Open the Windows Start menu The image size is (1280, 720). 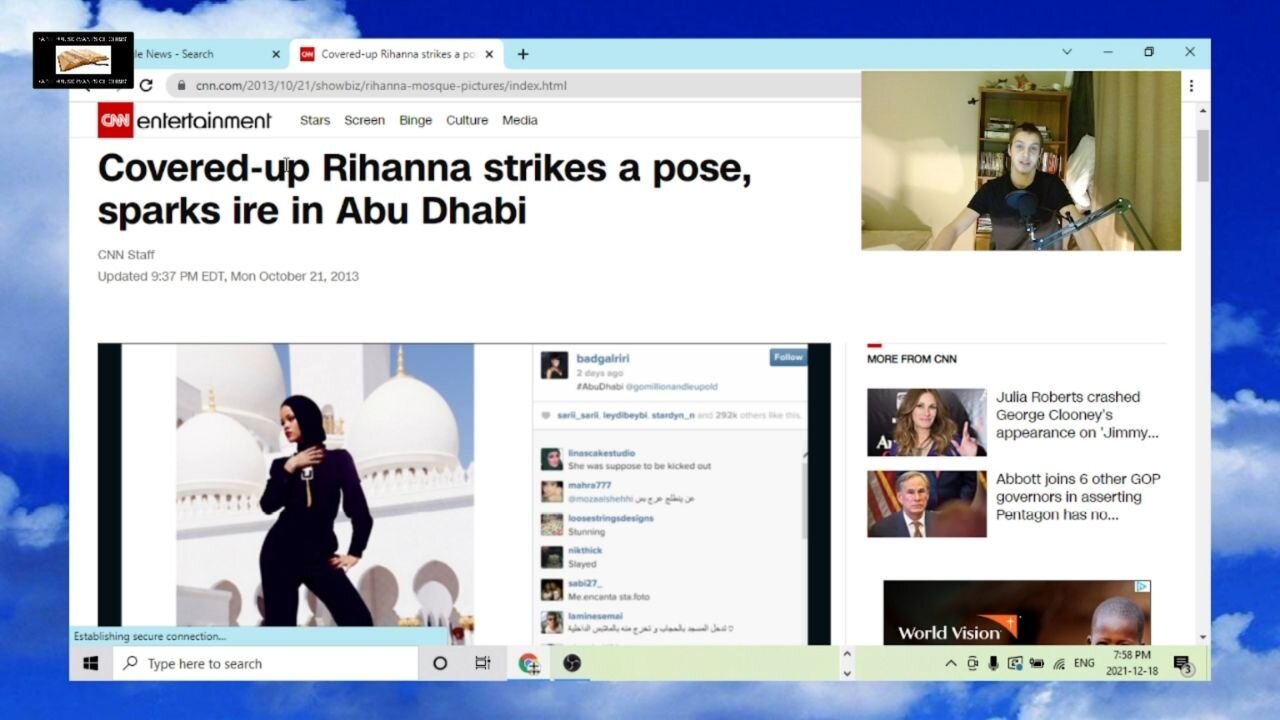tap(91, 663)
